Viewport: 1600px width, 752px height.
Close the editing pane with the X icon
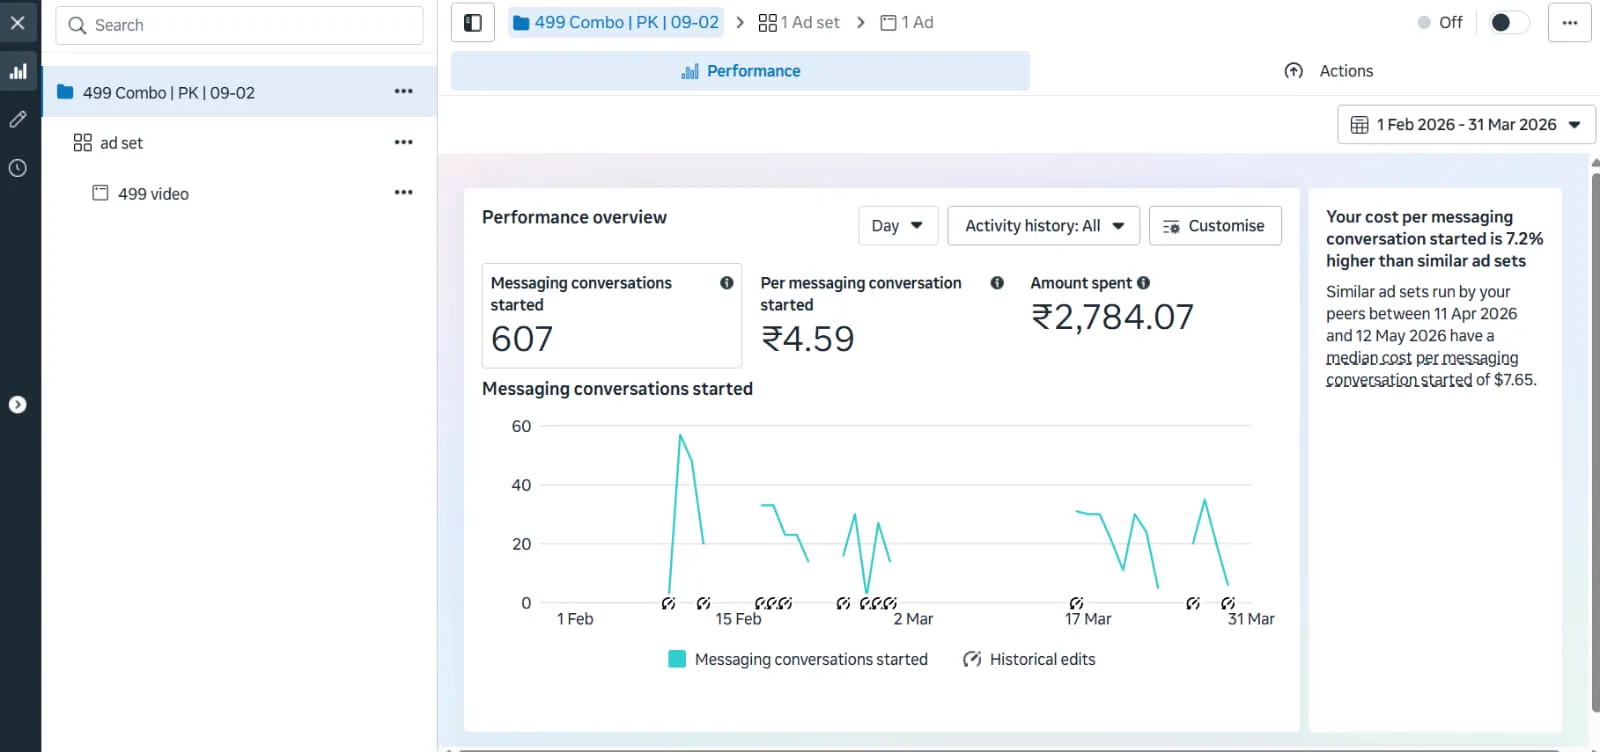[18, 22]
